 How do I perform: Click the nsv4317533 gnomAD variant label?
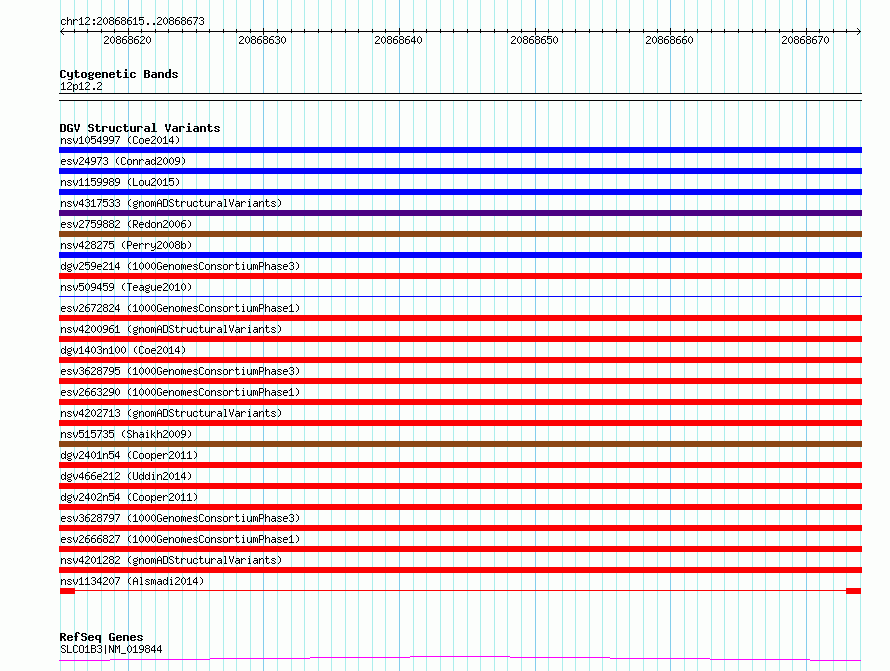(x=171, y=203)
